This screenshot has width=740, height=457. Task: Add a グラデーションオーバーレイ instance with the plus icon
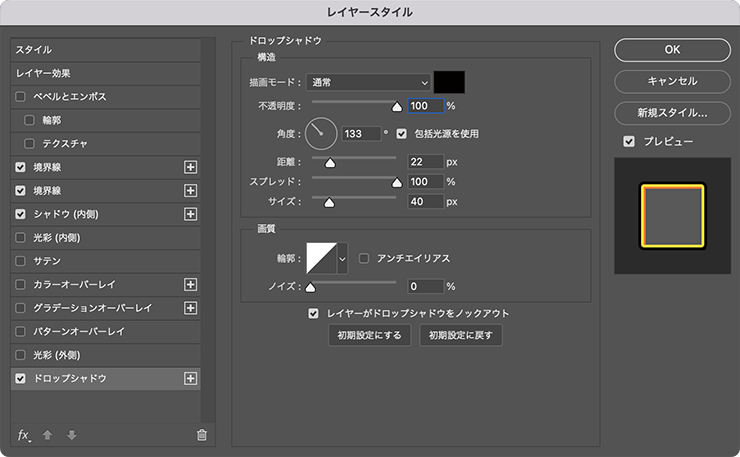[190, 308]
